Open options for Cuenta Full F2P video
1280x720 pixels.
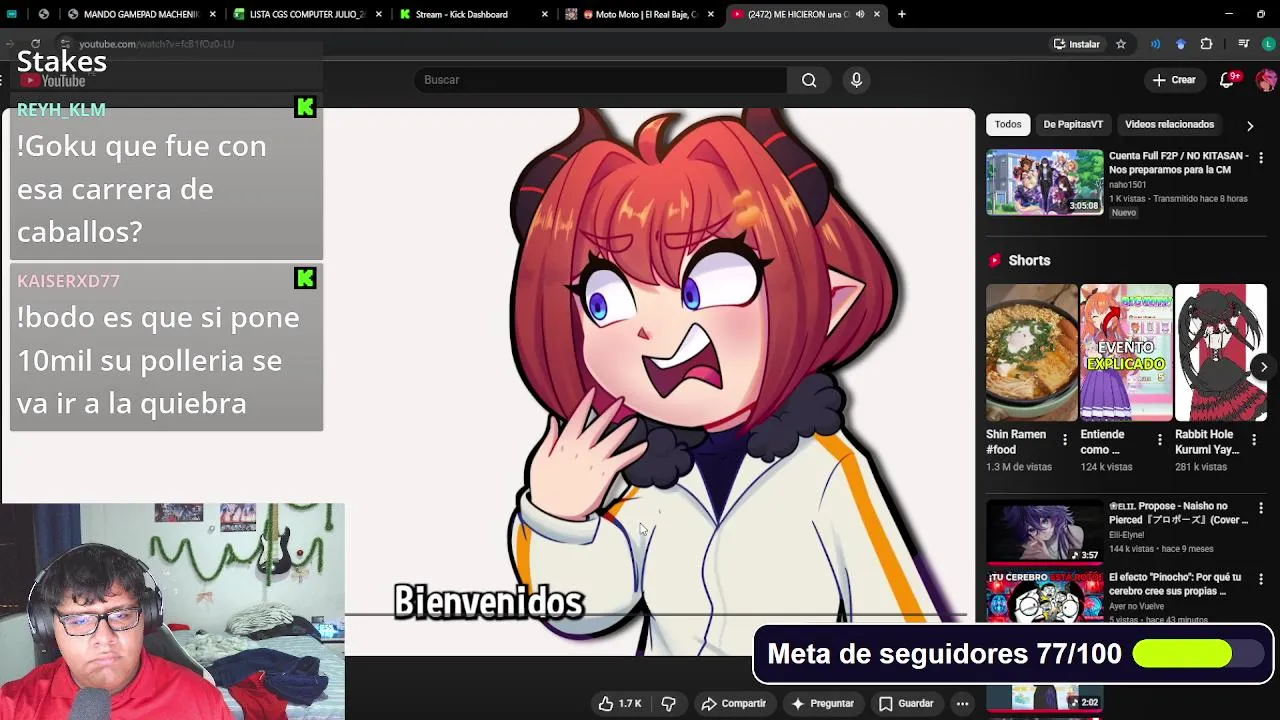point(1260,158)
